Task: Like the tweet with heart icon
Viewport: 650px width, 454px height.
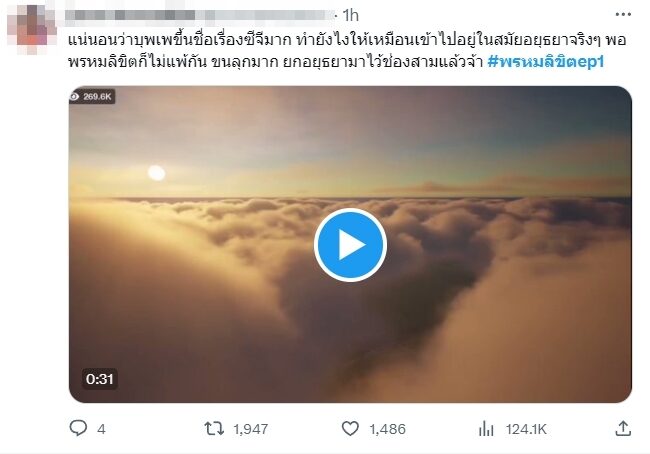Action: (350, 428)
